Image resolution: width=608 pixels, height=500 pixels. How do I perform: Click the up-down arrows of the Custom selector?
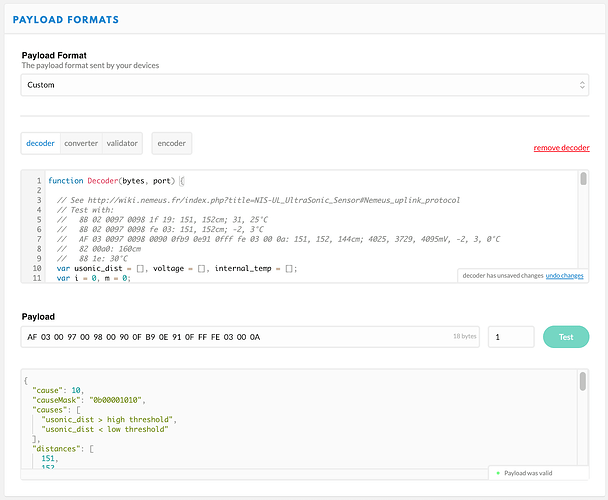tap(582, 85)
